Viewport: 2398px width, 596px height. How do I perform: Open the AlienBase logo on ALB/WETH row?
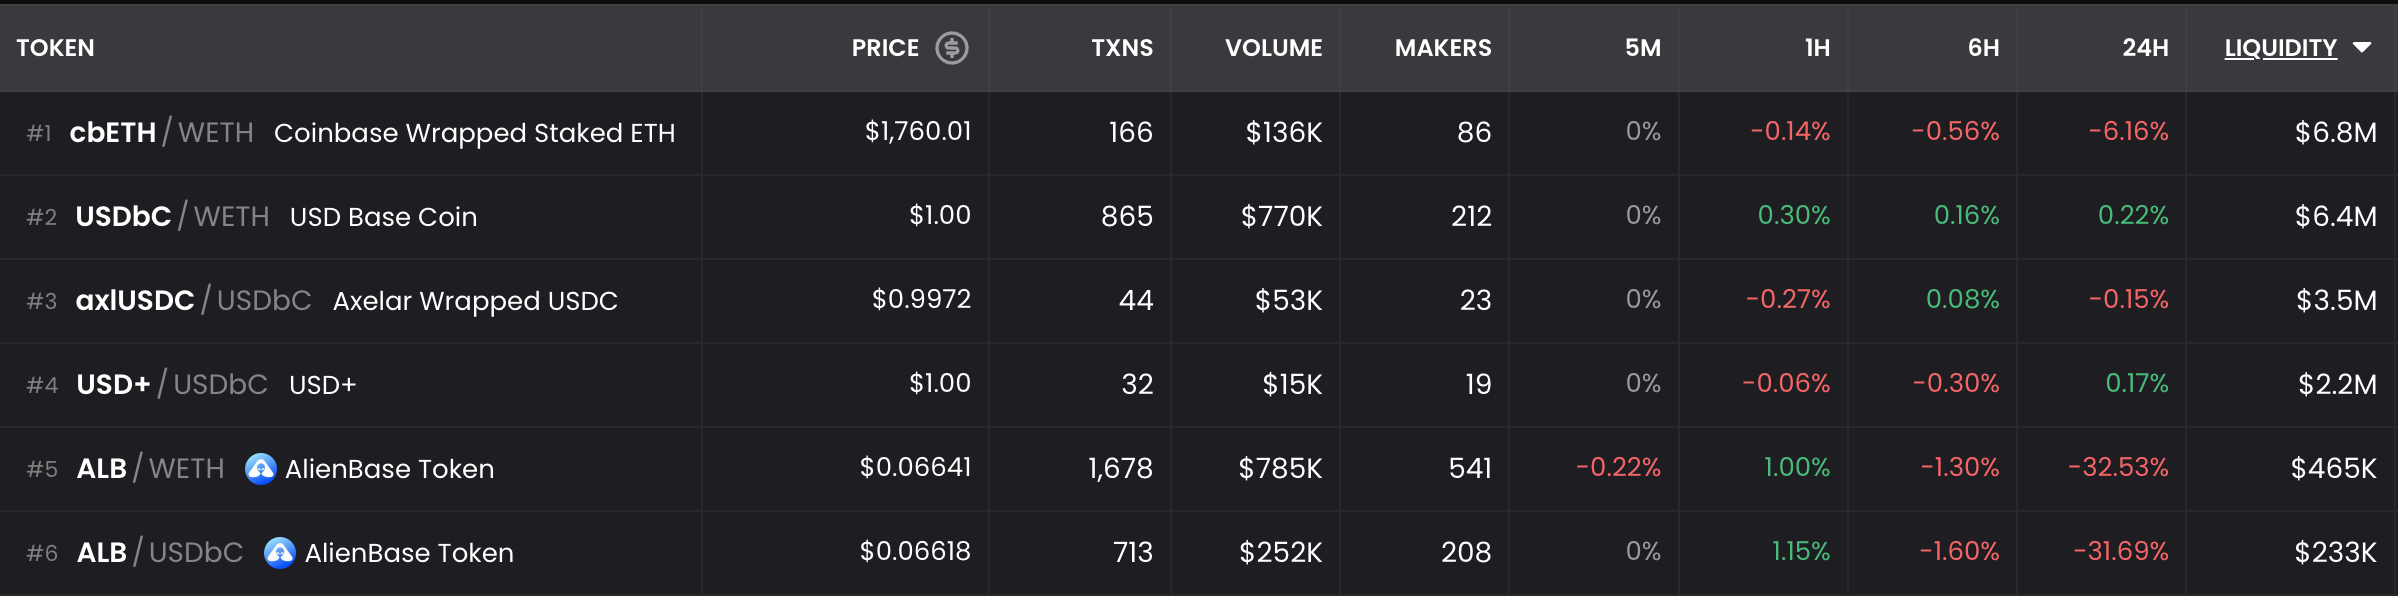260,468
